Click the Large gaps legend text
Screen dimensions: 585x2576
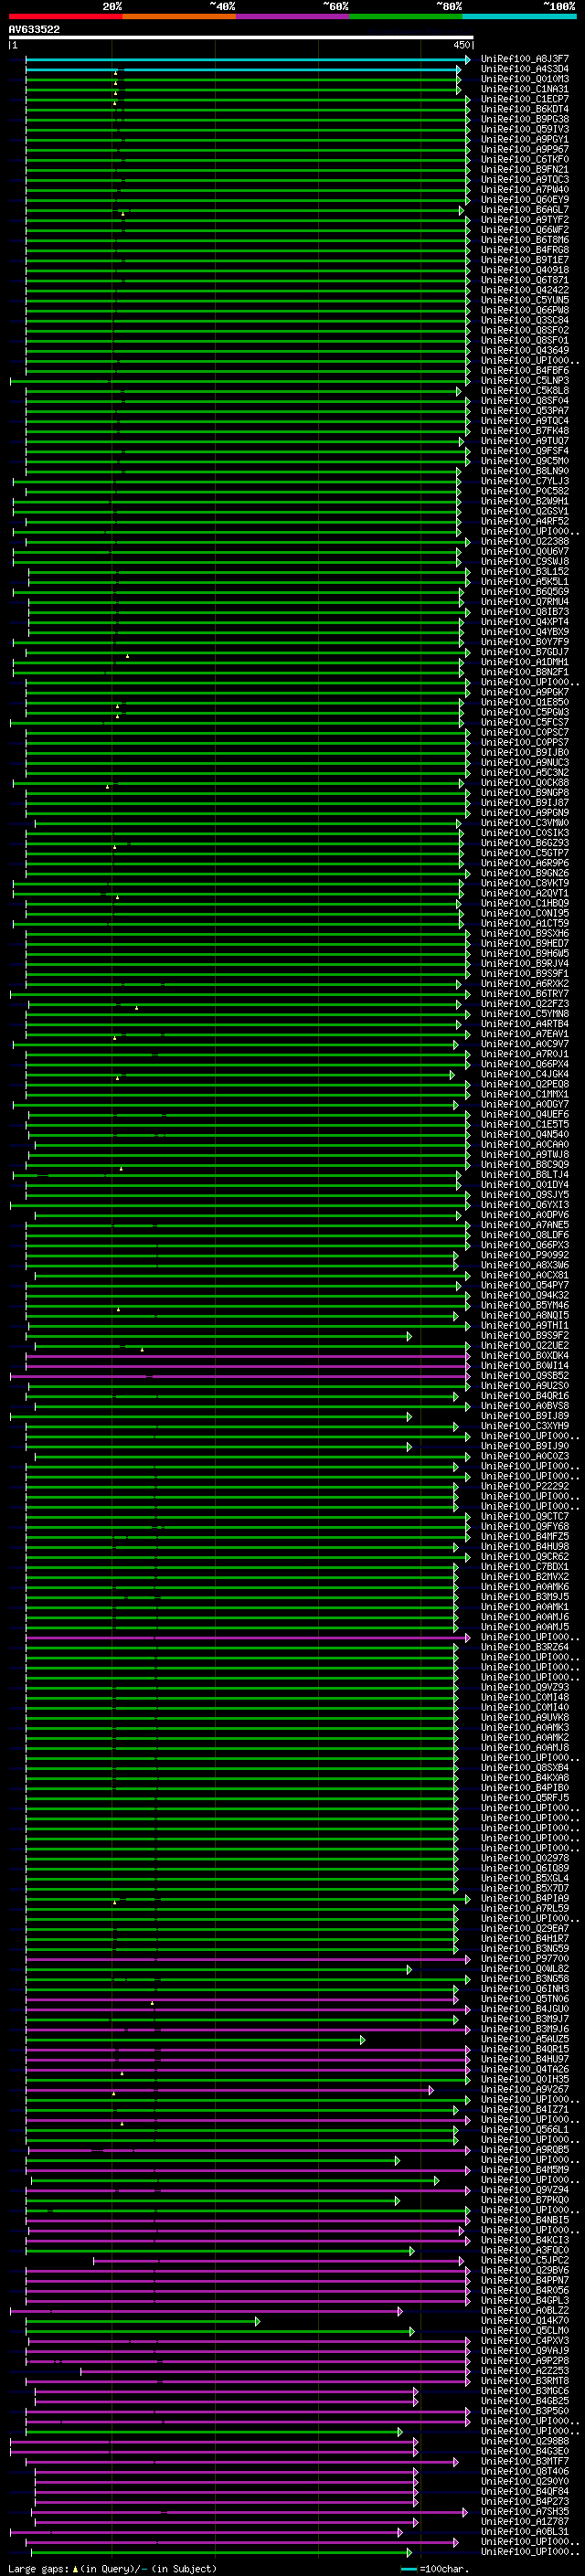click(x=112, y=2569)
